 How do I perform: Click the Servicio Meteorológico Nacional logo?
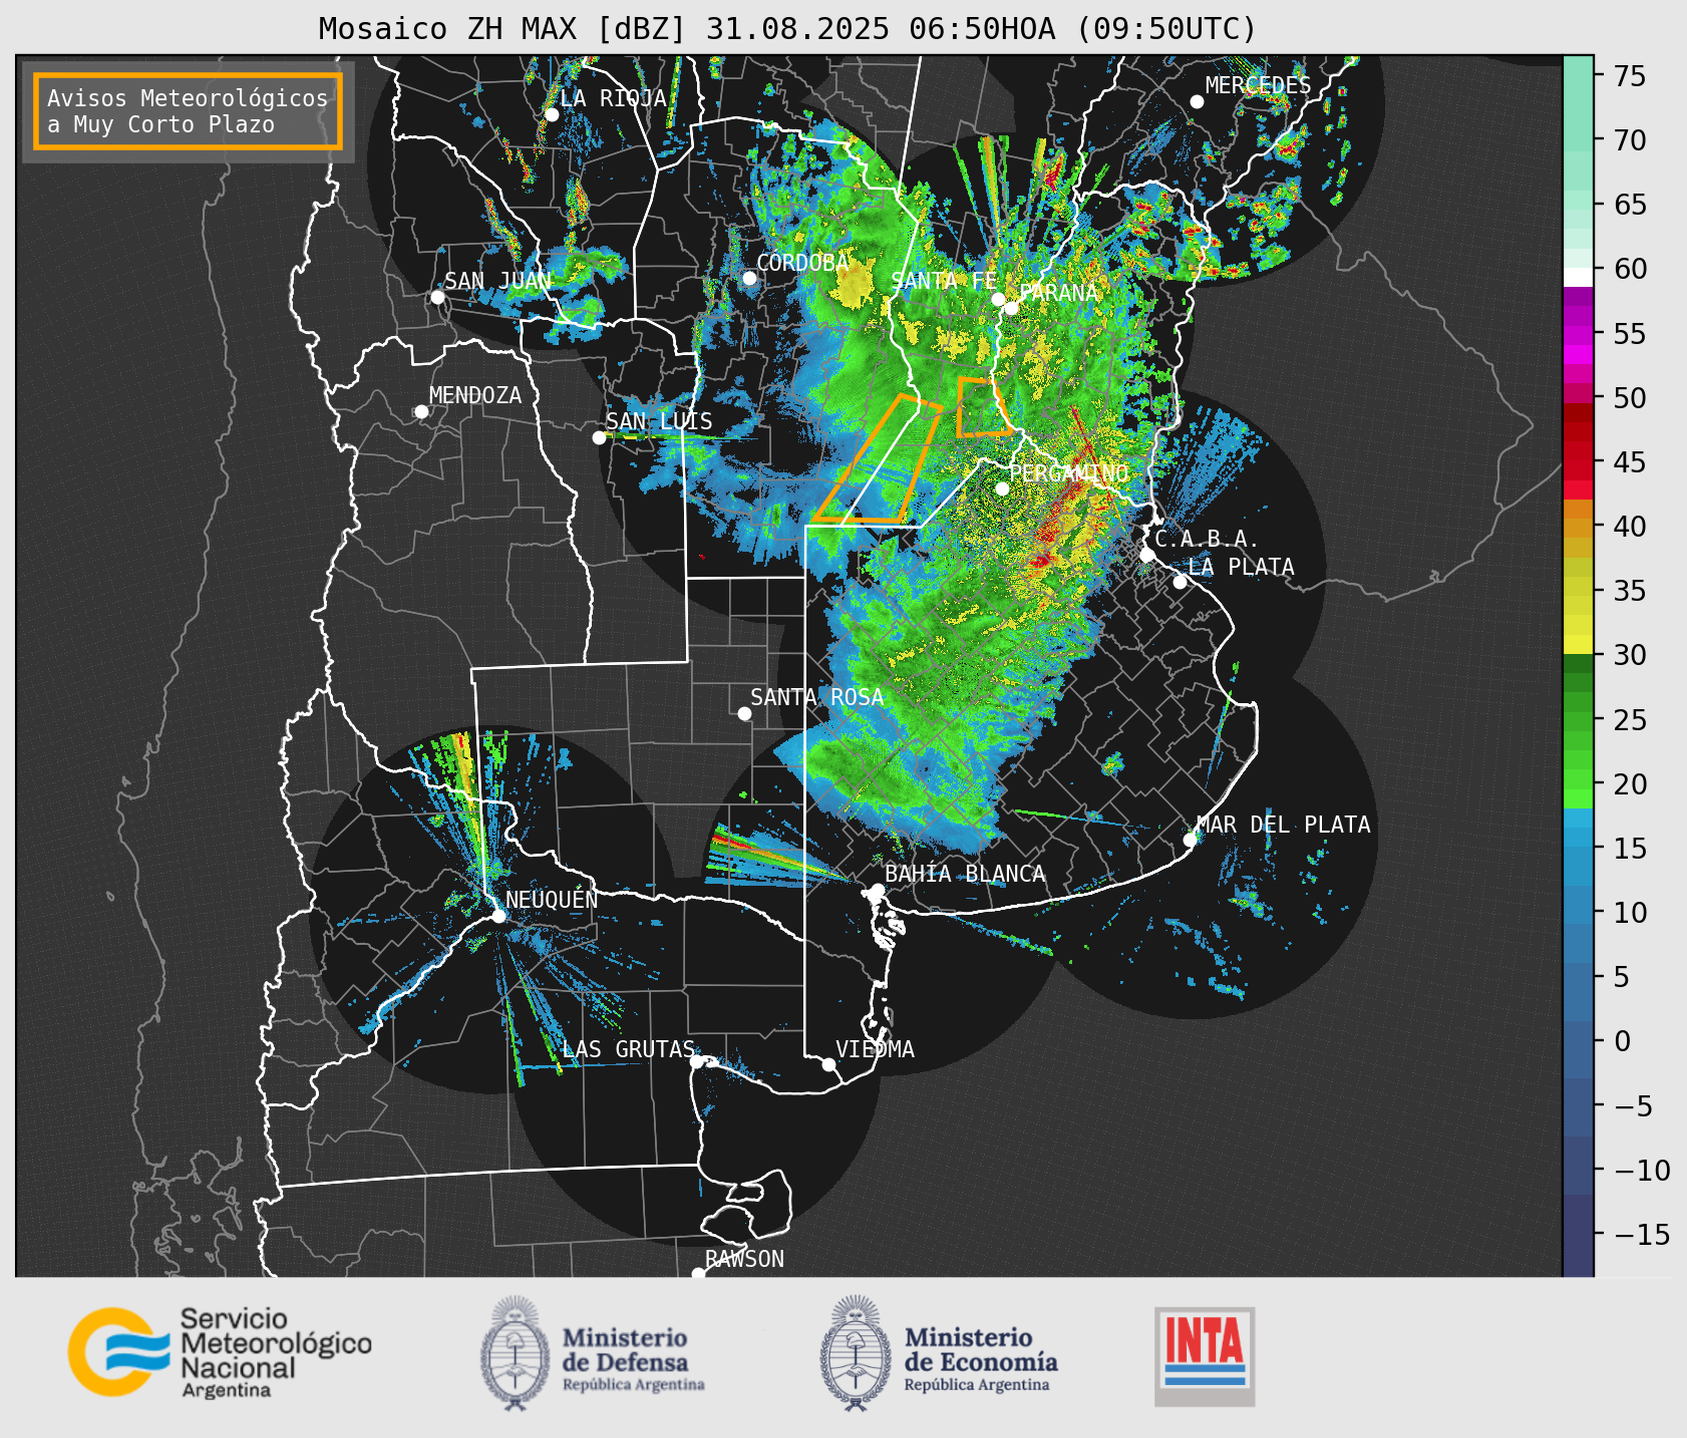click(x=219, y=1352)
